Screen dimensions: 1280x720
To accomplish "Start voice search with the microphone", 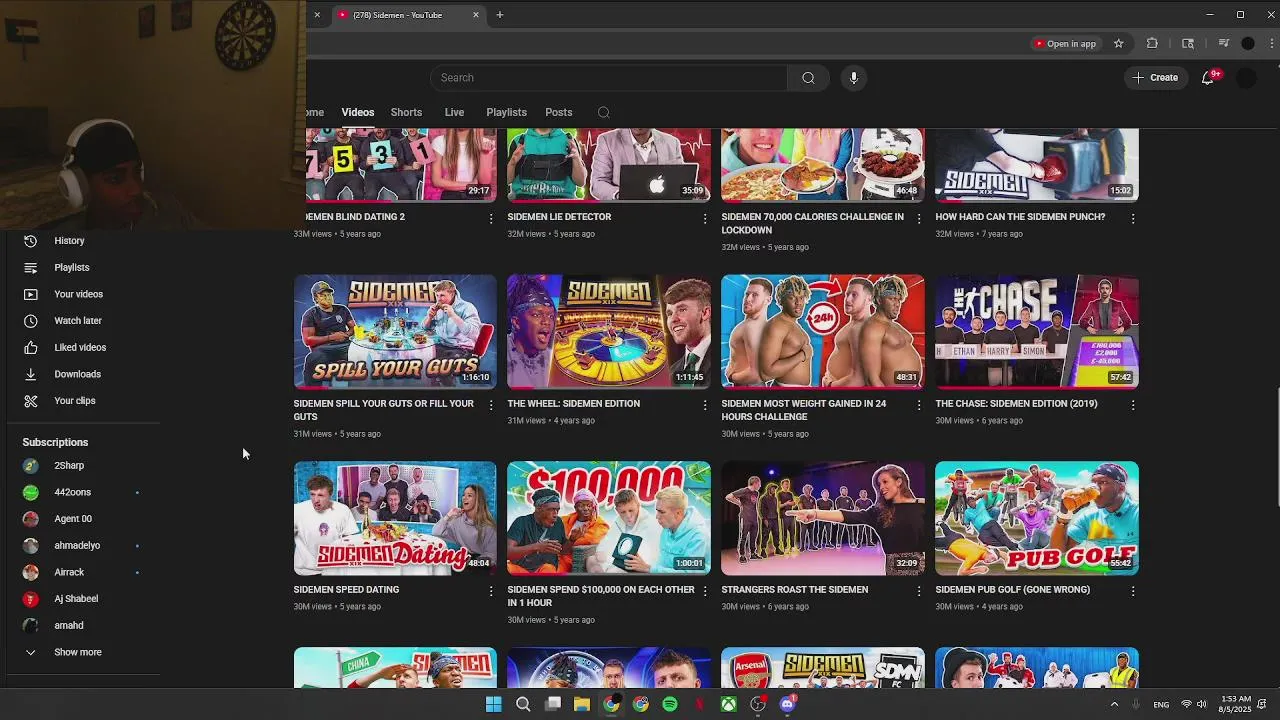I will click(x=853, y=78).
